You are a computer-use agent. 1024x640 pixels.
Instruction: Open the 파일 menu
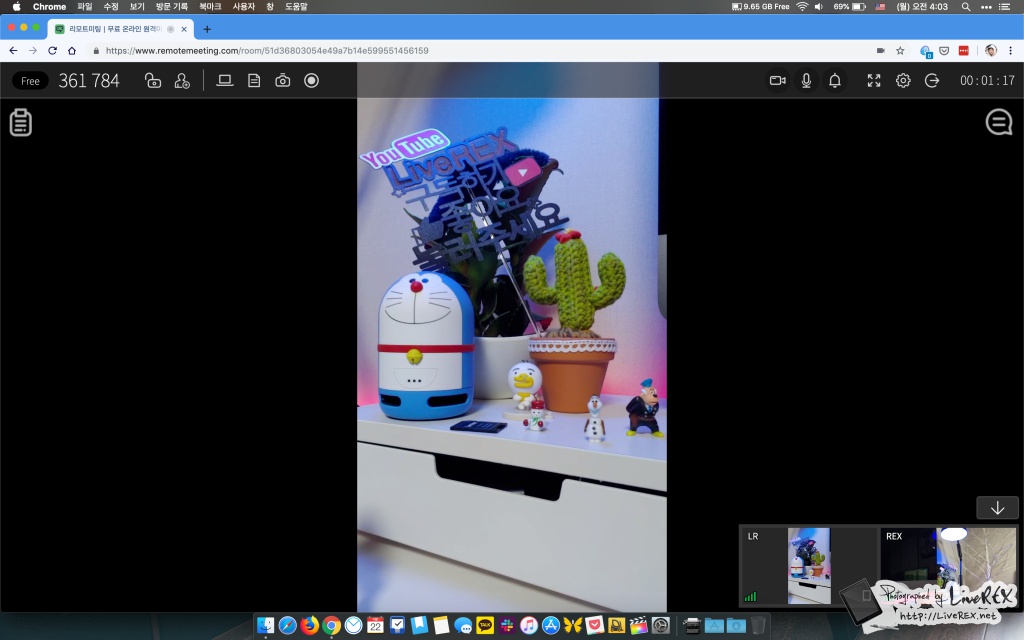[85, 7]
